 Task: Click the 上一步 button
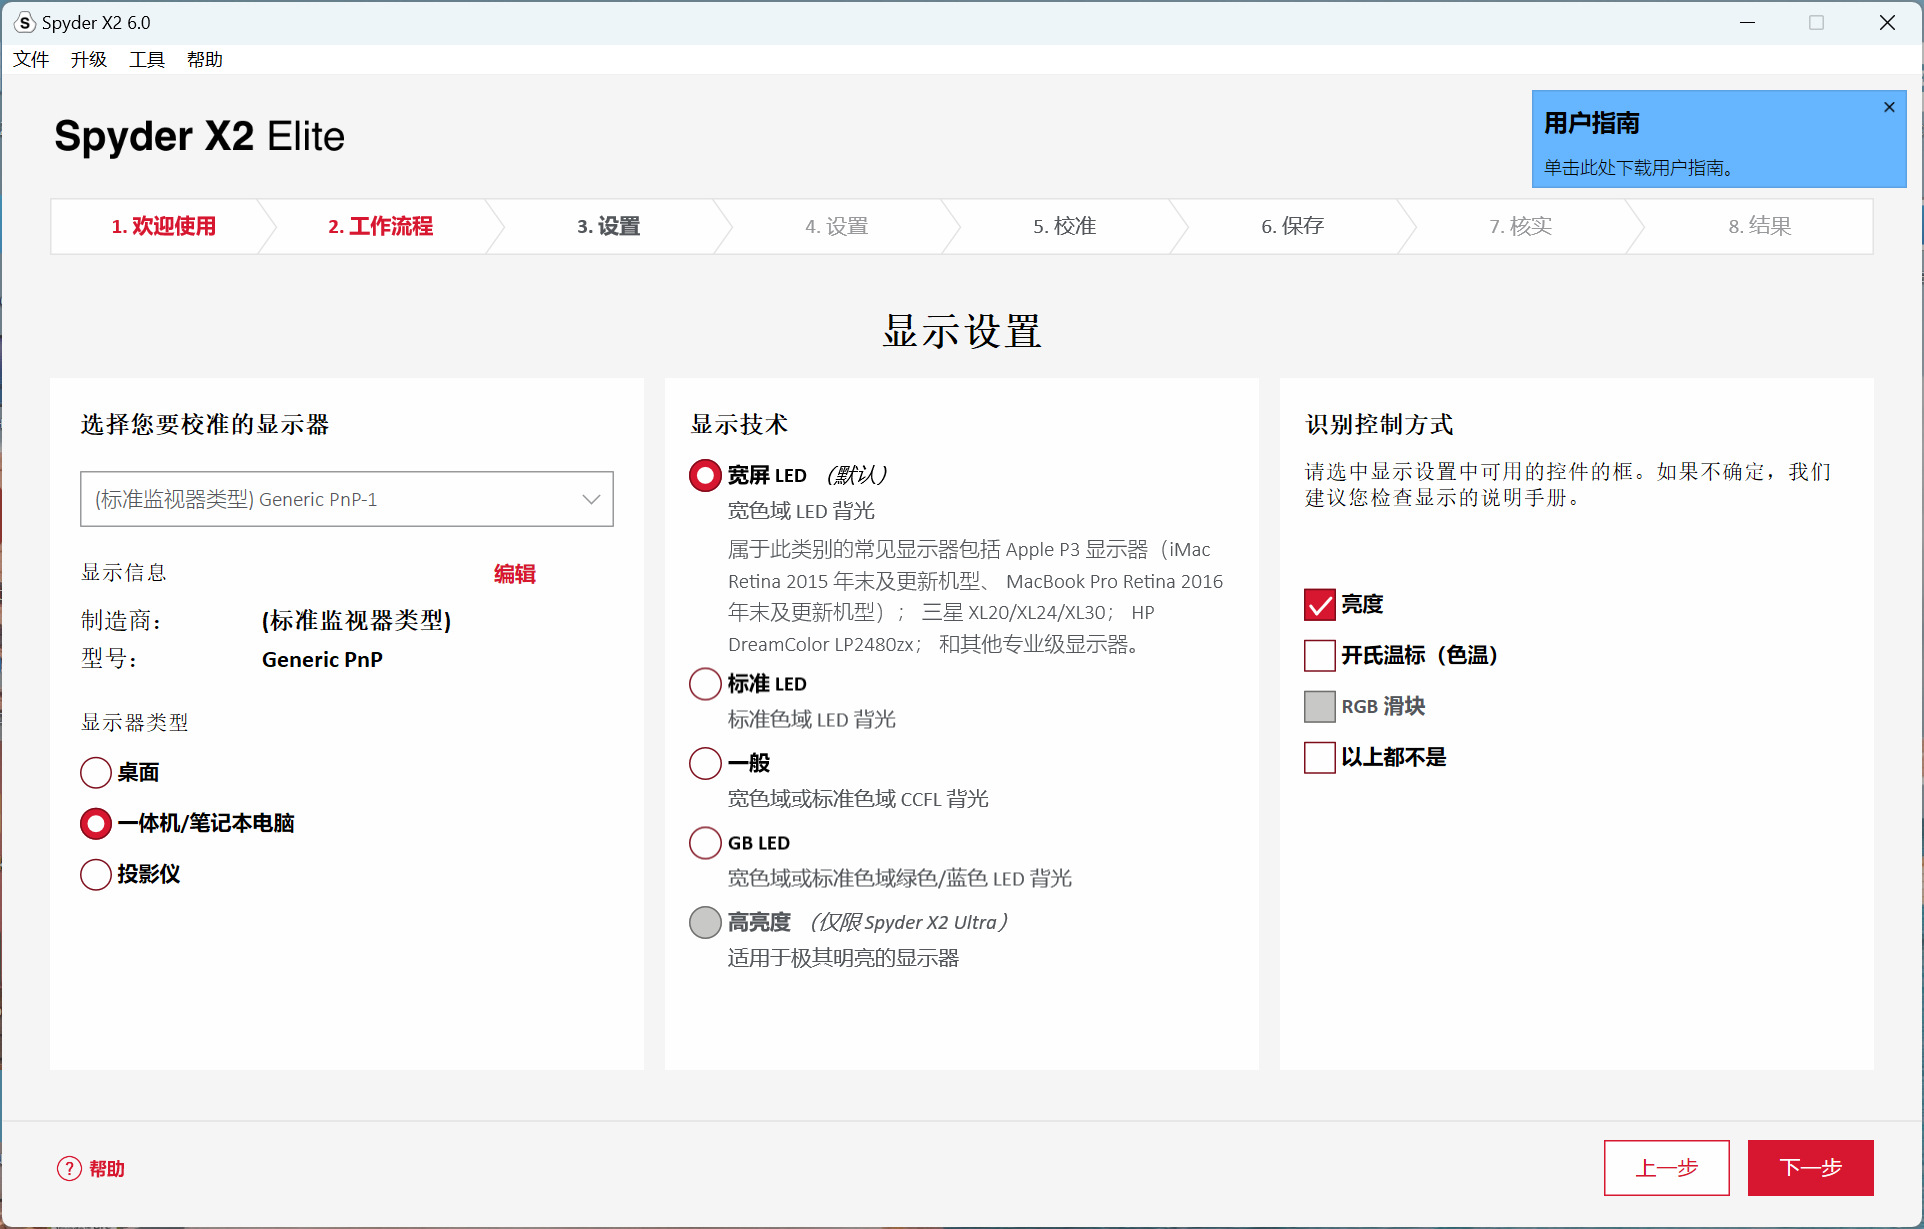tap(1666, 1167)
